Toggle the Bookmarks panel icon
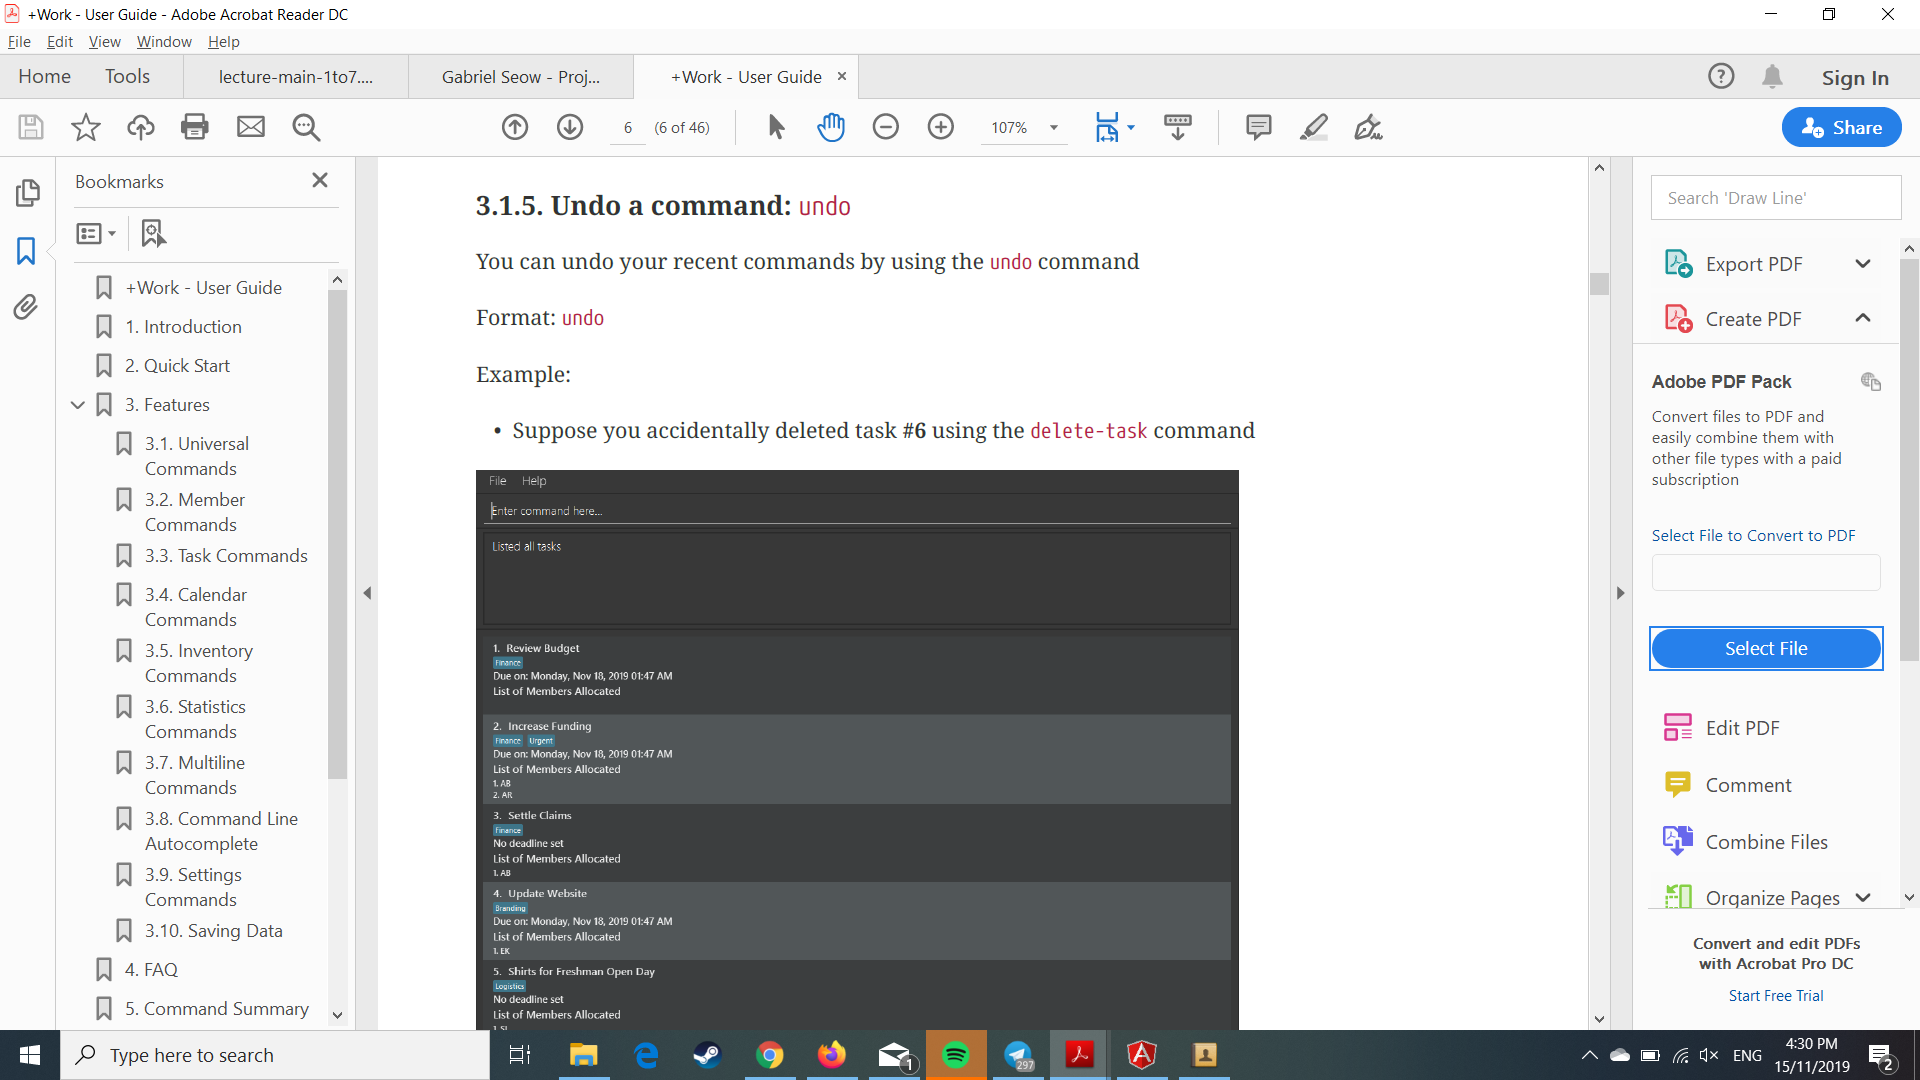 point(27,250)
